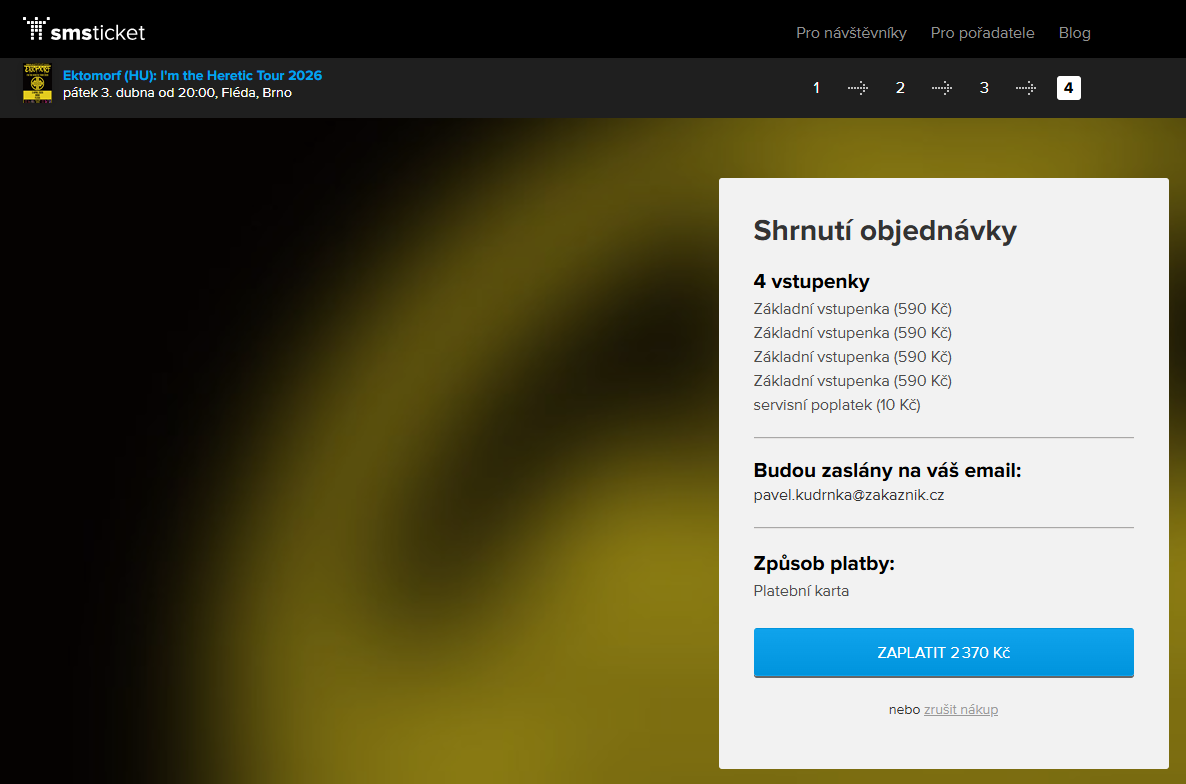Click the Platební karta payment method text
This screenshot has height=784, width=1186.
pos(801,591)
